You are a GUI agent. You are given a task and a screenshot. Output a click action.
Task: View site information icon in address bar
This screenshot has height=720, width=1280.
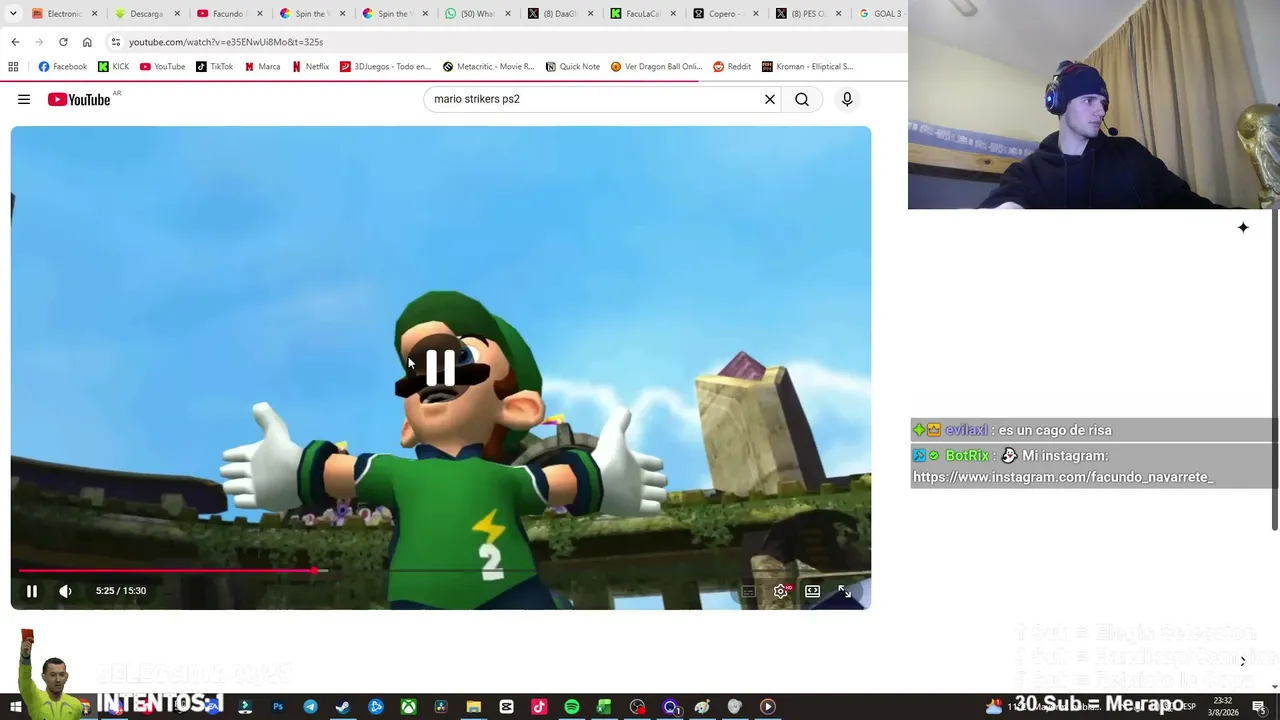point(116,42)
